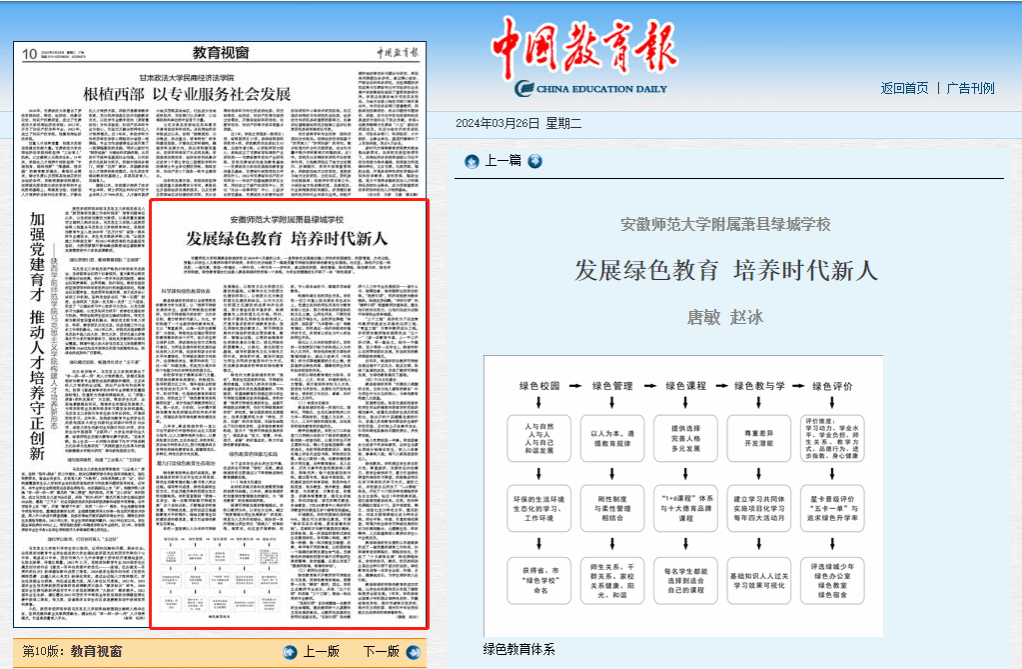Image resolution: width=1022 pixels, height=669 pixels.
Task: Open the 根植西部 以专业服务社会发展 article on the page thumbnail
Action: (187, 94)
